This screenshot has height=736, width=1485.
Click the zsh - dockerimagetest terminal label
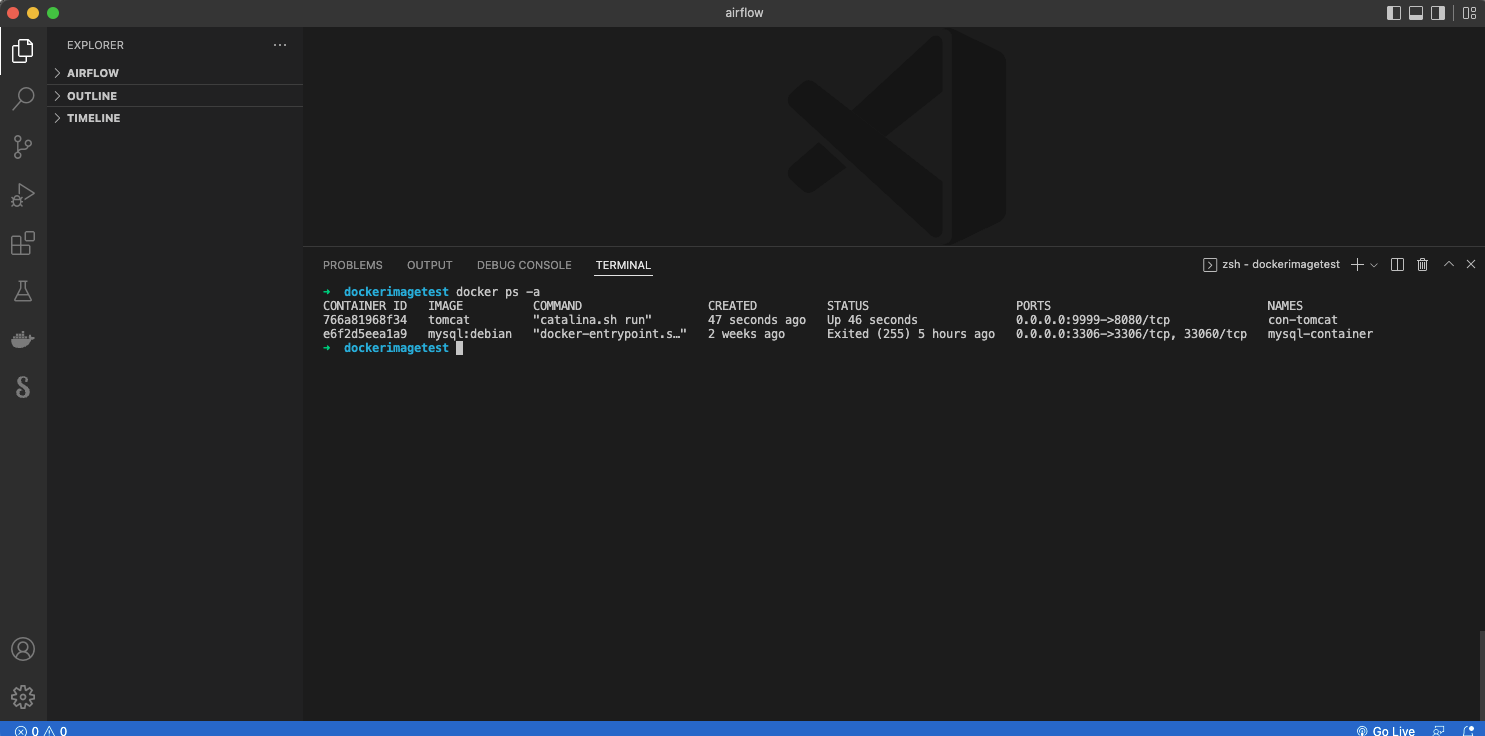click(x=1271, y=265)
